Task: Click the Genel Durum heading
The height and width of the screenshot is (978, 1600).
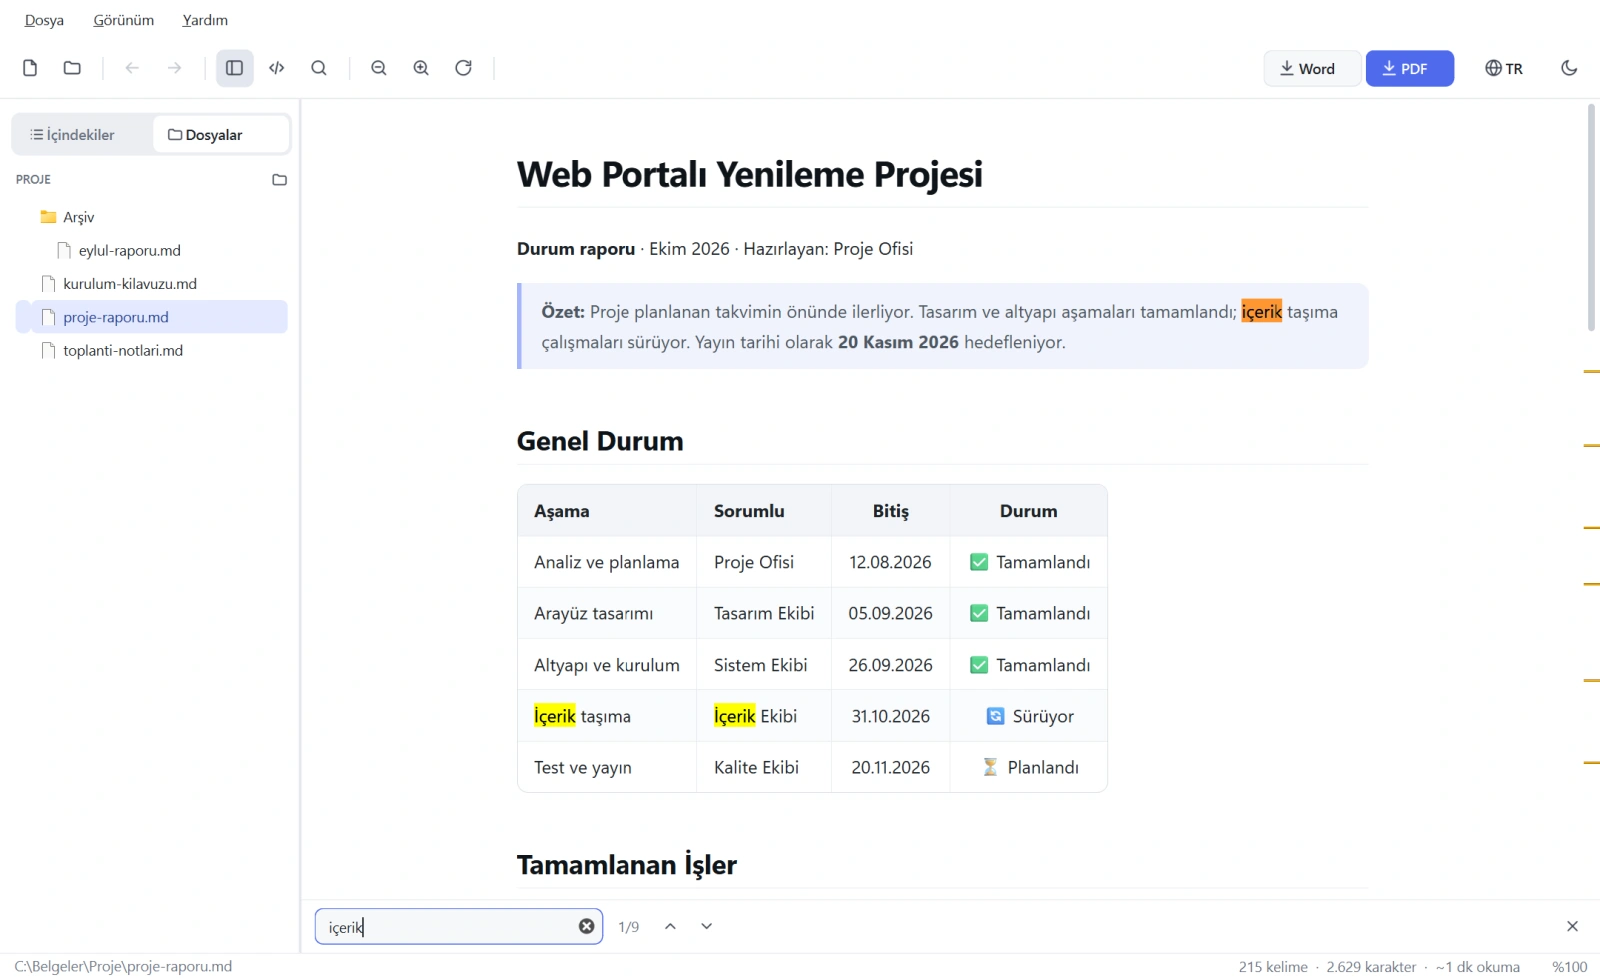Action: point(600,441)
